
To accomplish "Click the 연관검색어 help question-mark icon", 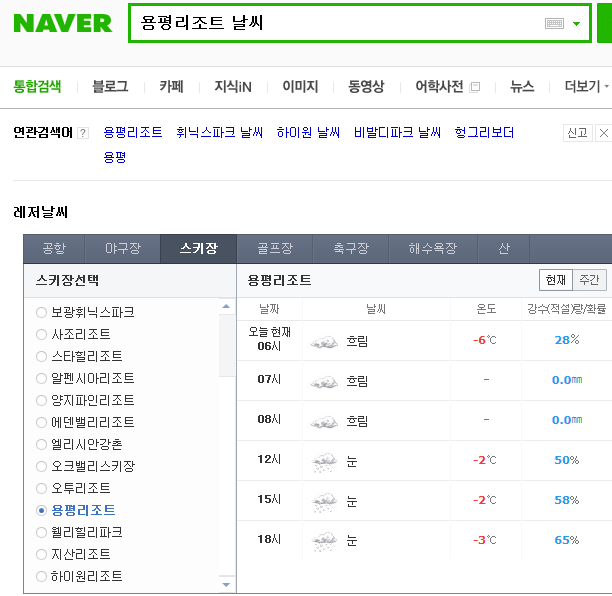I will [x=83, y=133].
